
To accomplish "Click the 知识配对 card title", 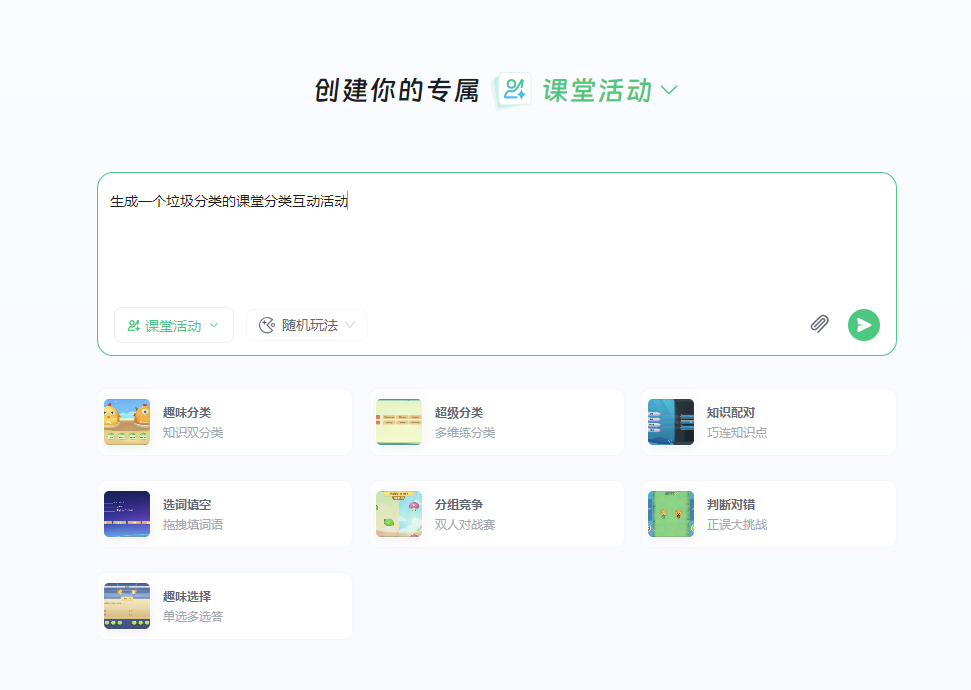I will point(731,413).
